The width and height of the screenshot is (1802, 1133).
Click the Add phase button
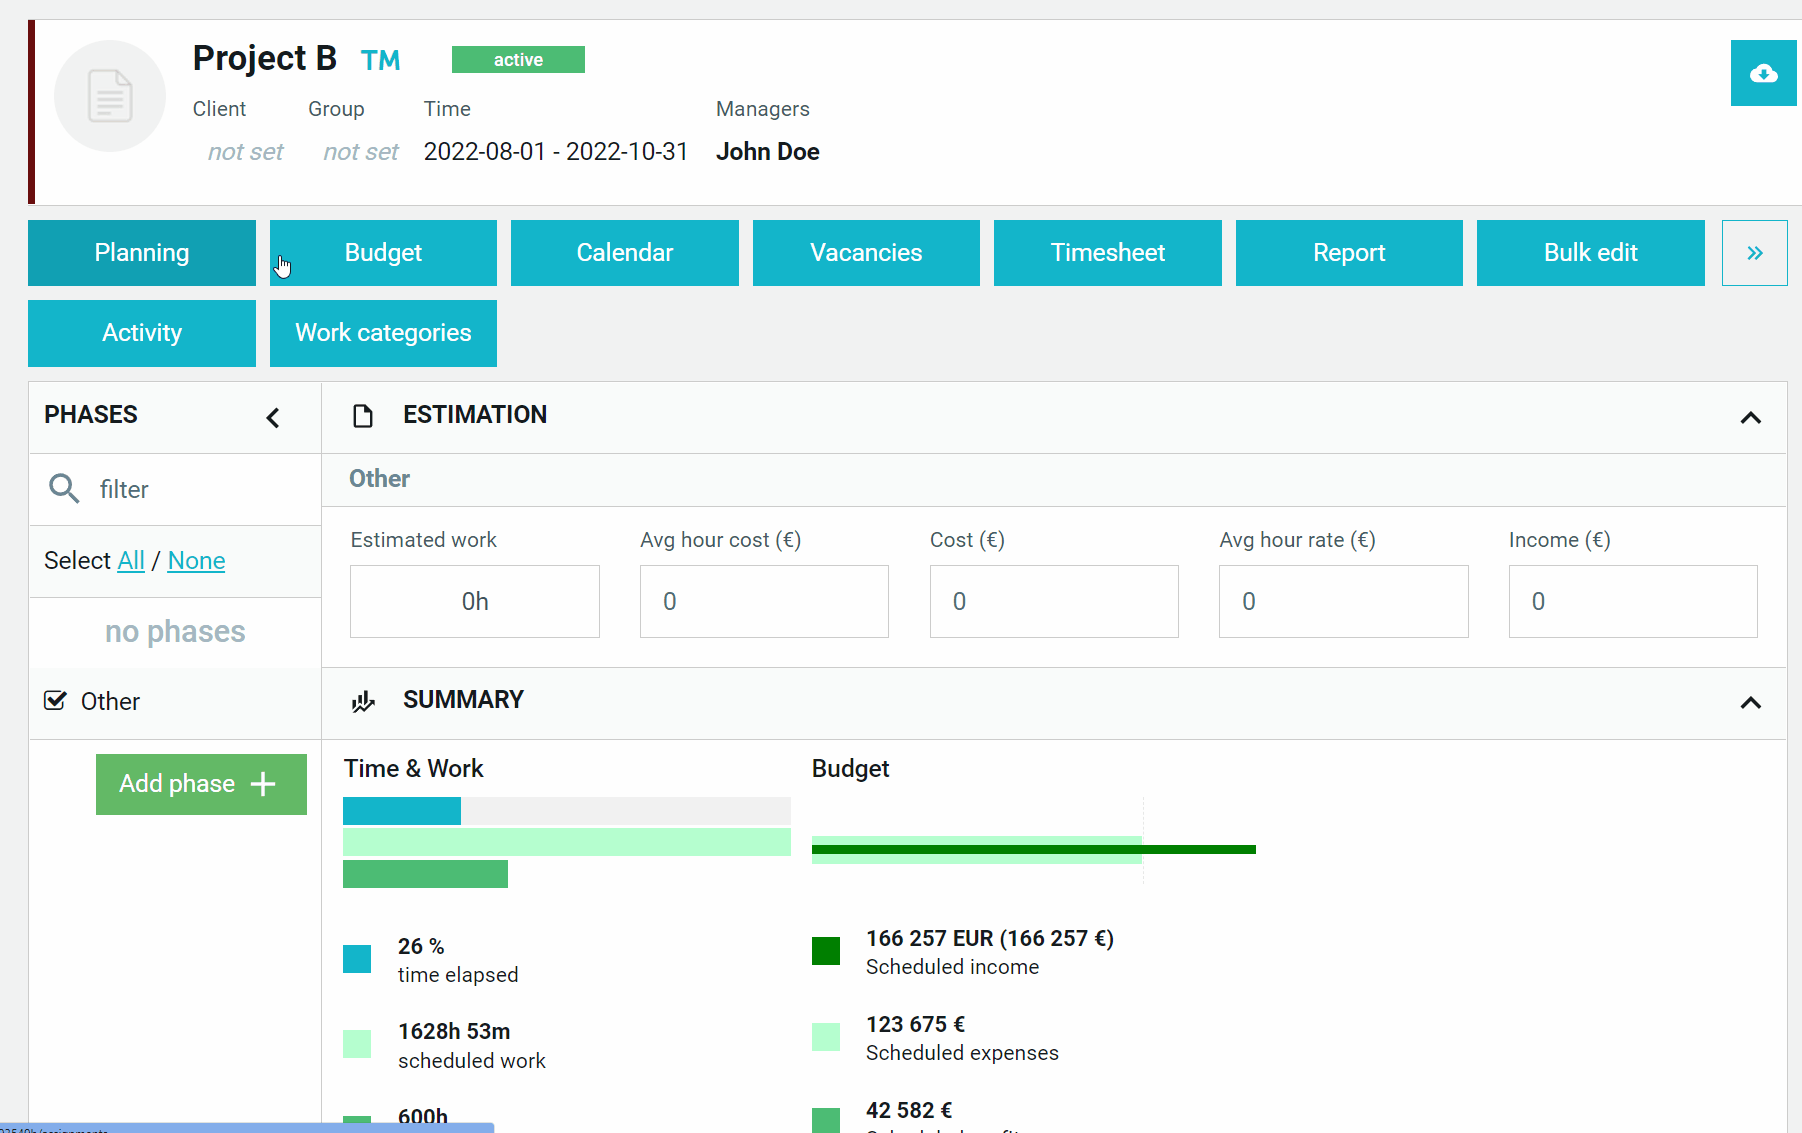pyautogui.click(x=201, y=784)
